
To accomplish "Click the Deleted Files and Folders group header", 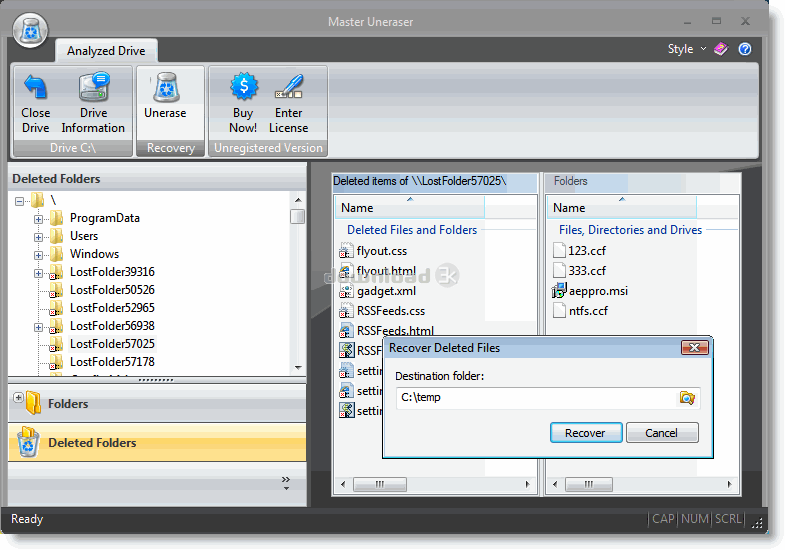I will tap(412, 230).
